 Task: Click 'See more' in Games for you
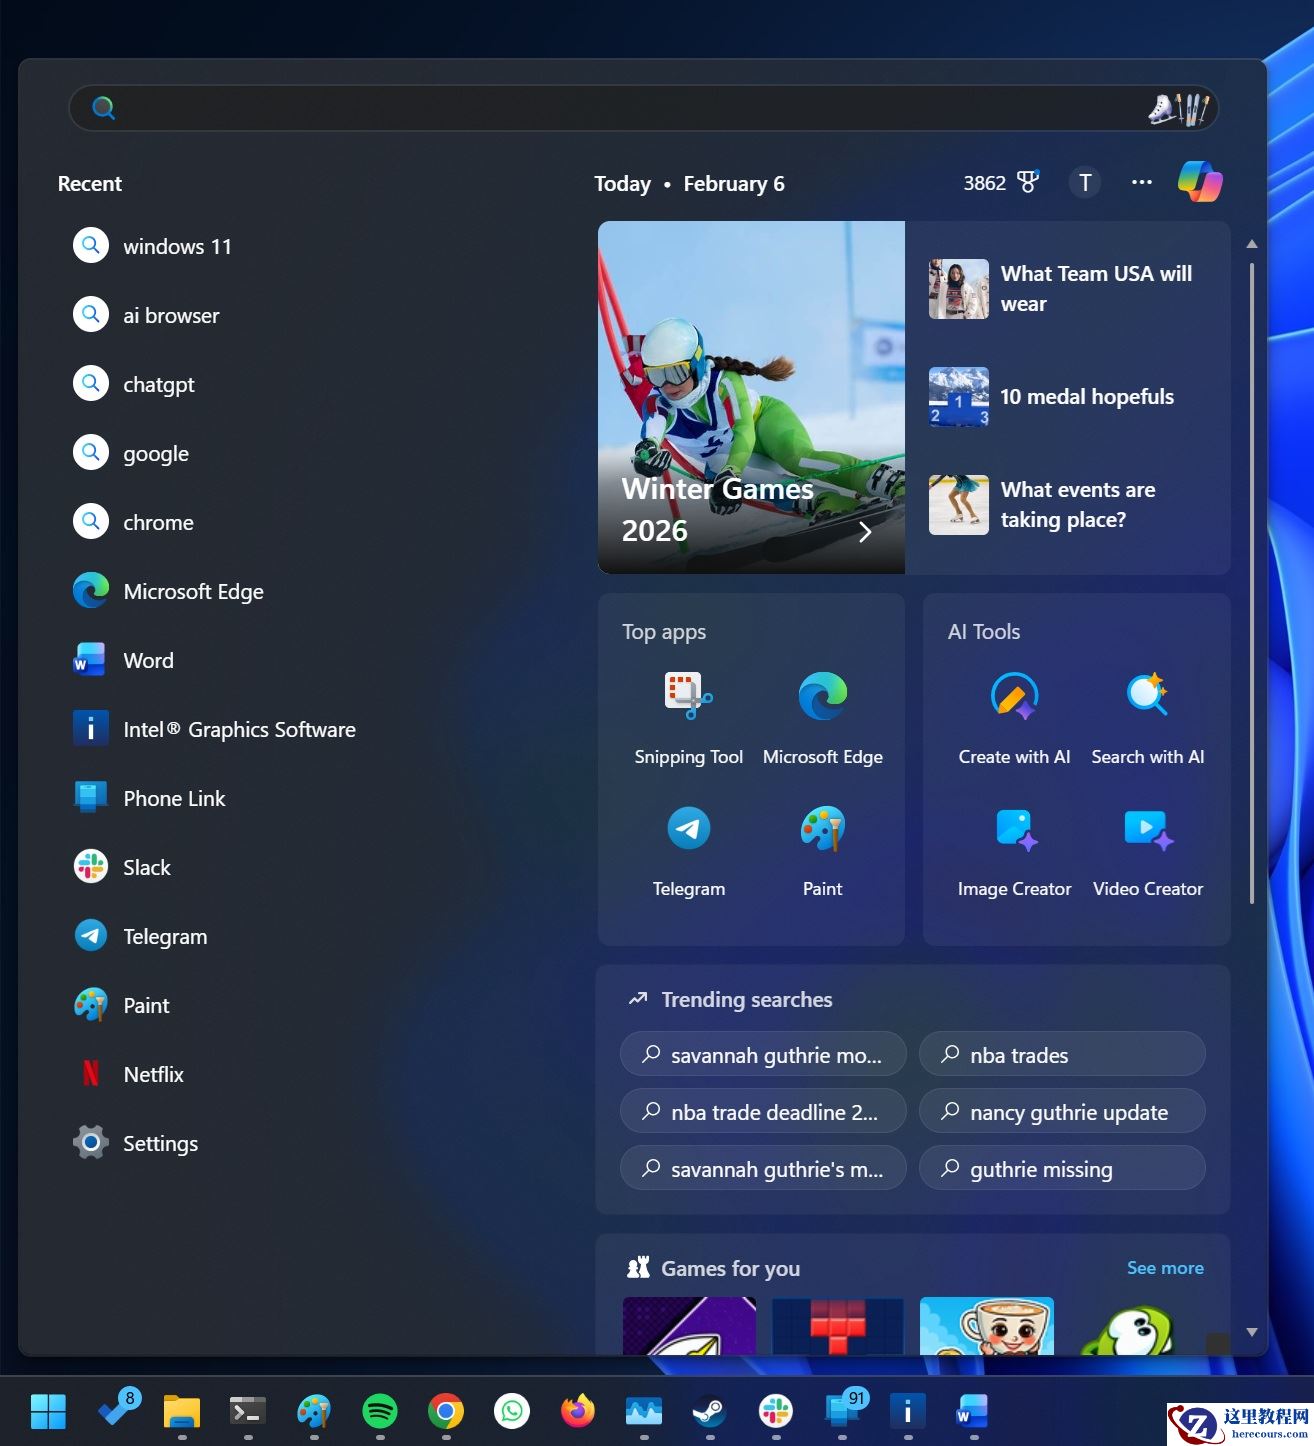1164,1267
